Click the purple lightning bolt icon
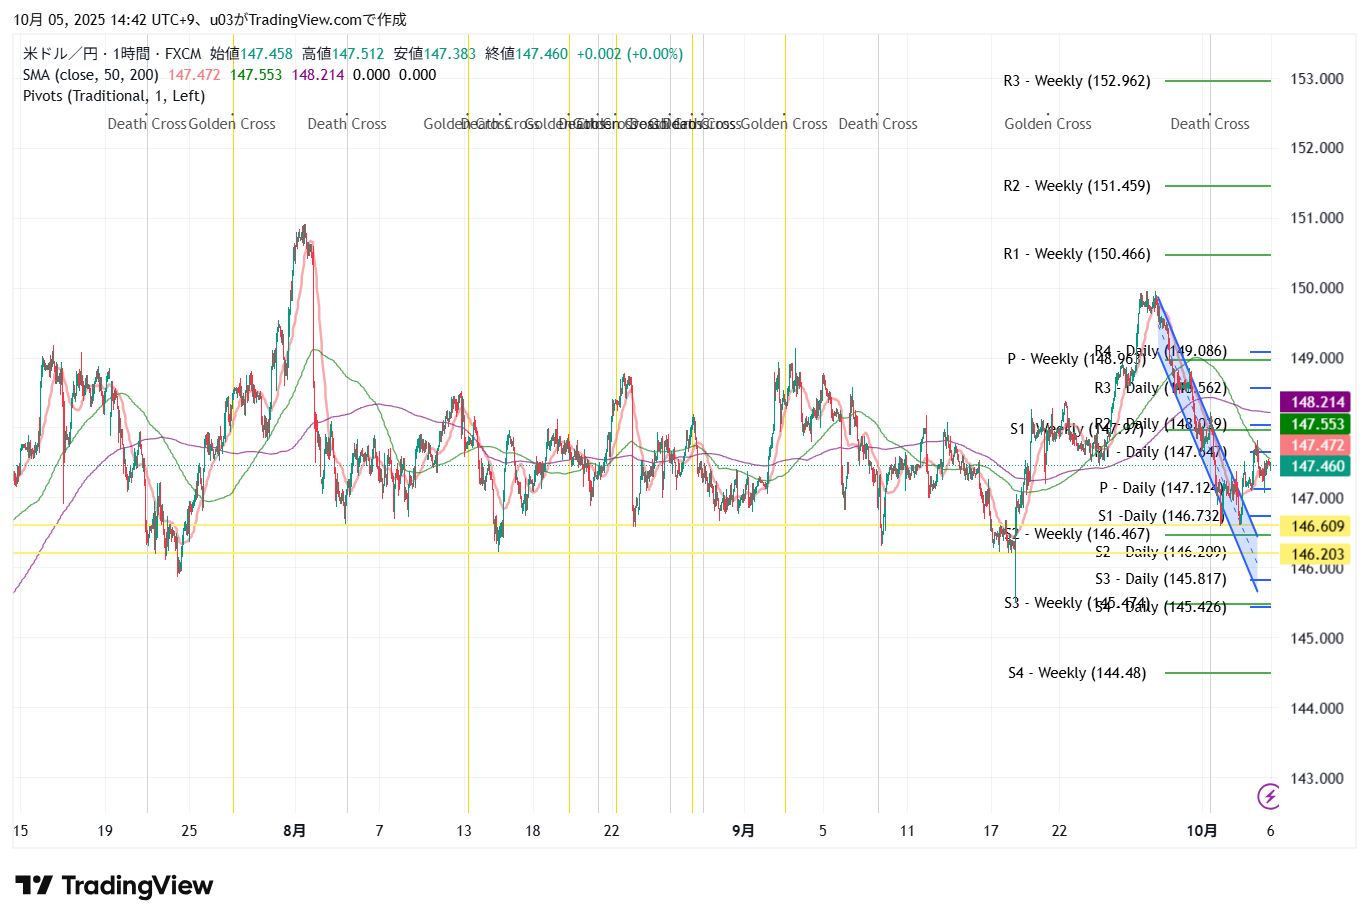The width and height of the screenshot is (1369, 923). click(x=1269, y=796)
